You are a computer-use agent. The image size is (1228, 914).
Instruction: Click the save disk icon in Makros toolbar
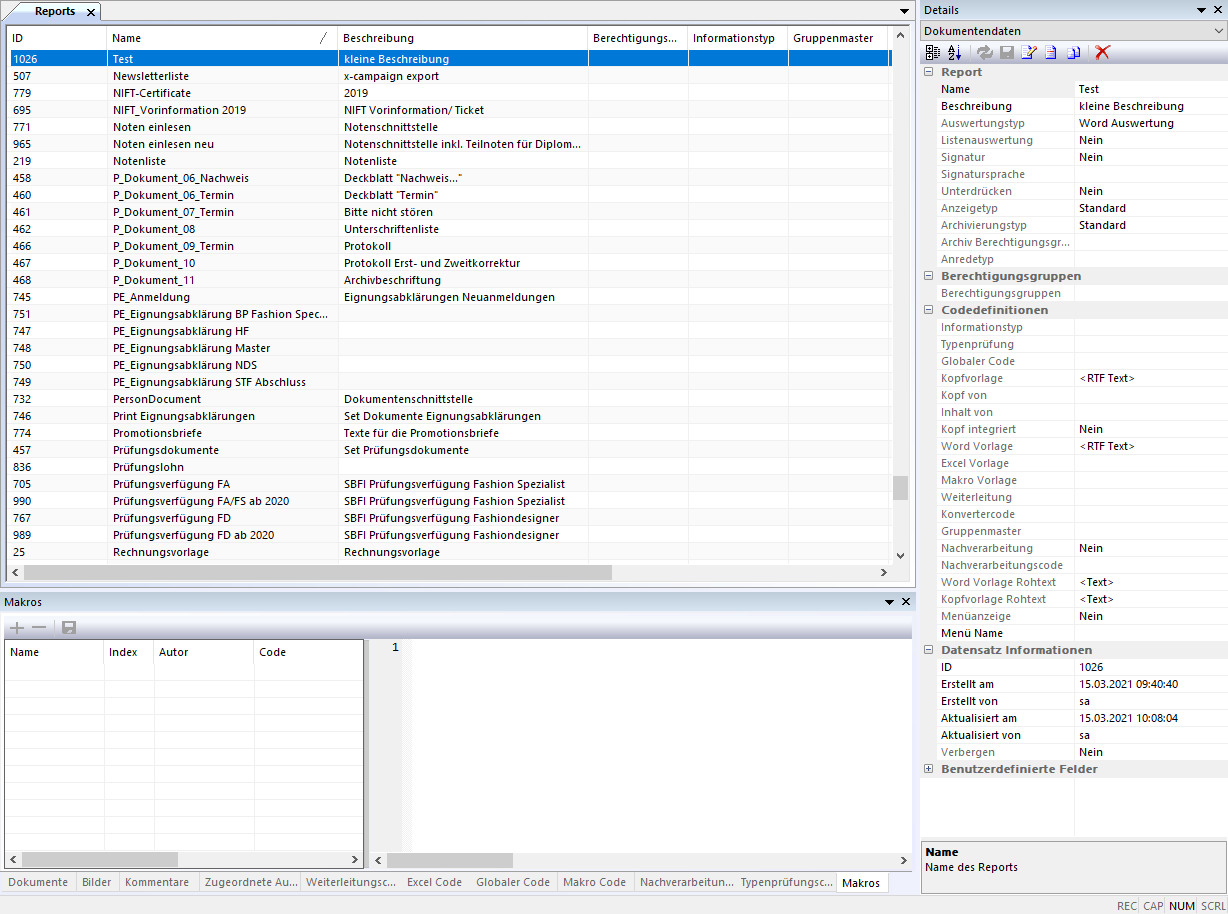coord(69,628)
